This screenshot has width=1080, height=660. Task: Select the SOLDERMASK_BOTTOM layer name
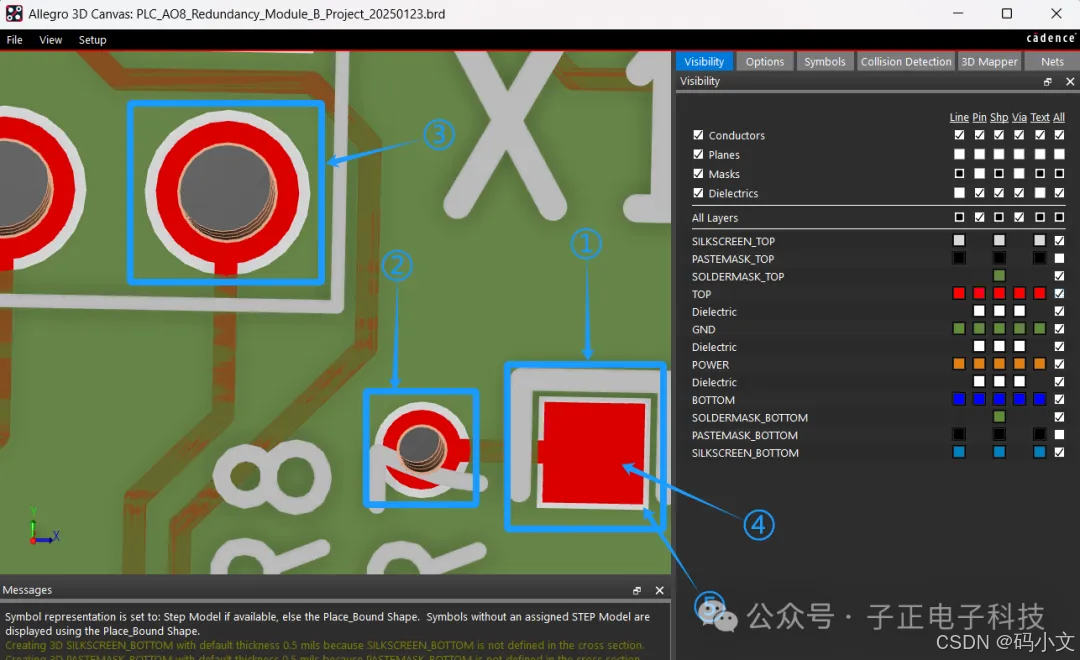coord(749,417)
